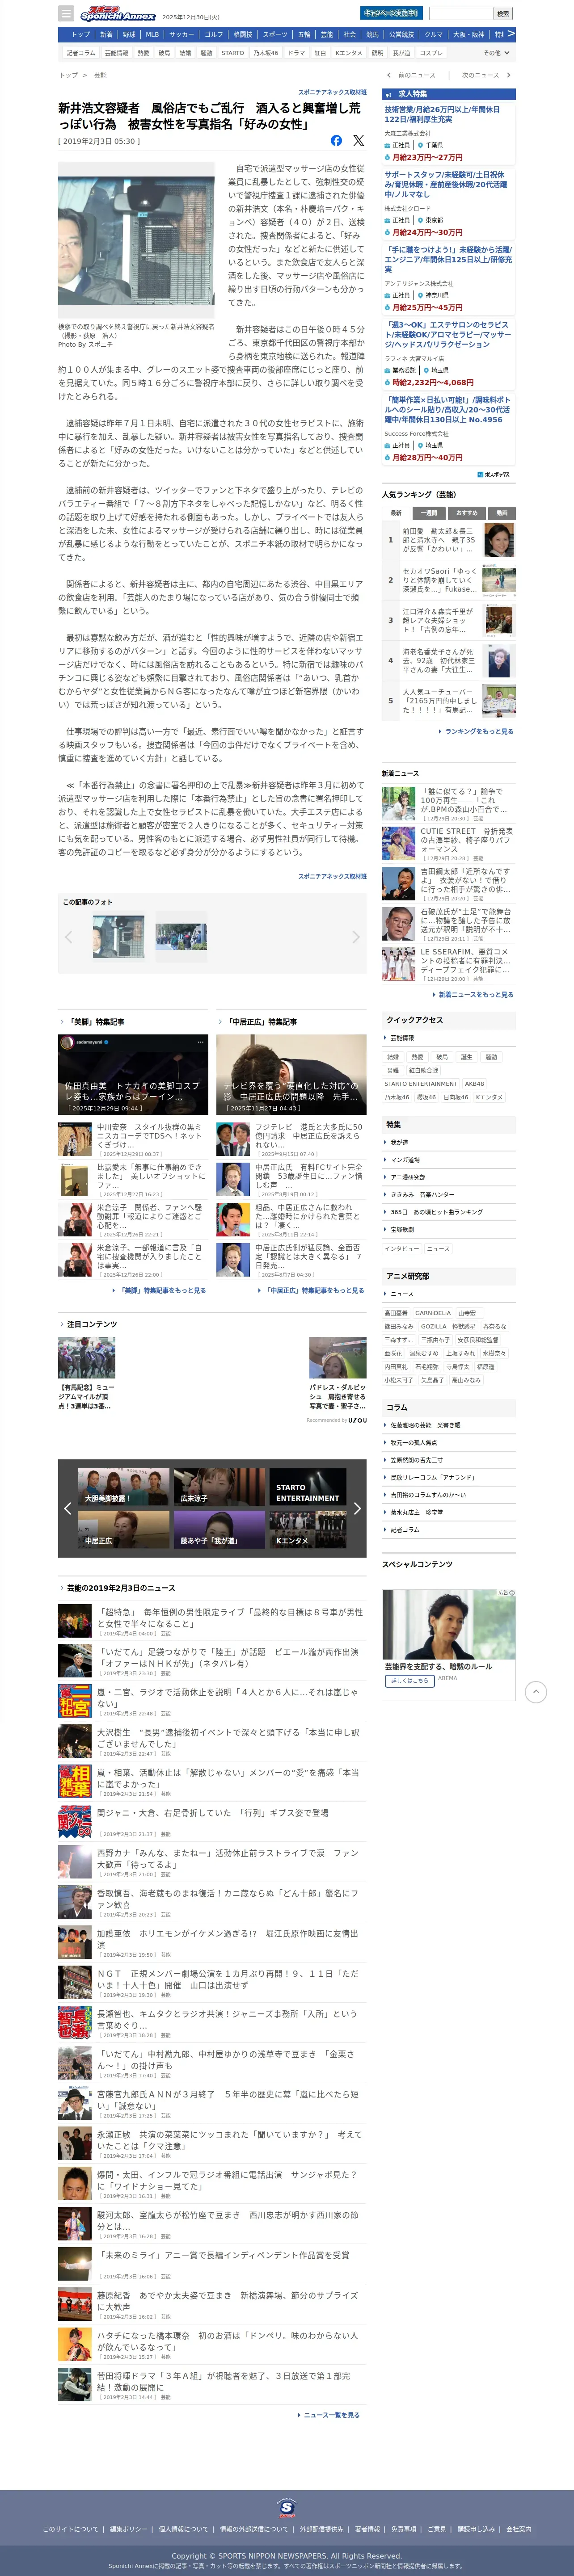Go to the Sponichi Annex logo homepage
The height and width of the screenshot is (2576, 574).
tap(118, 13)
